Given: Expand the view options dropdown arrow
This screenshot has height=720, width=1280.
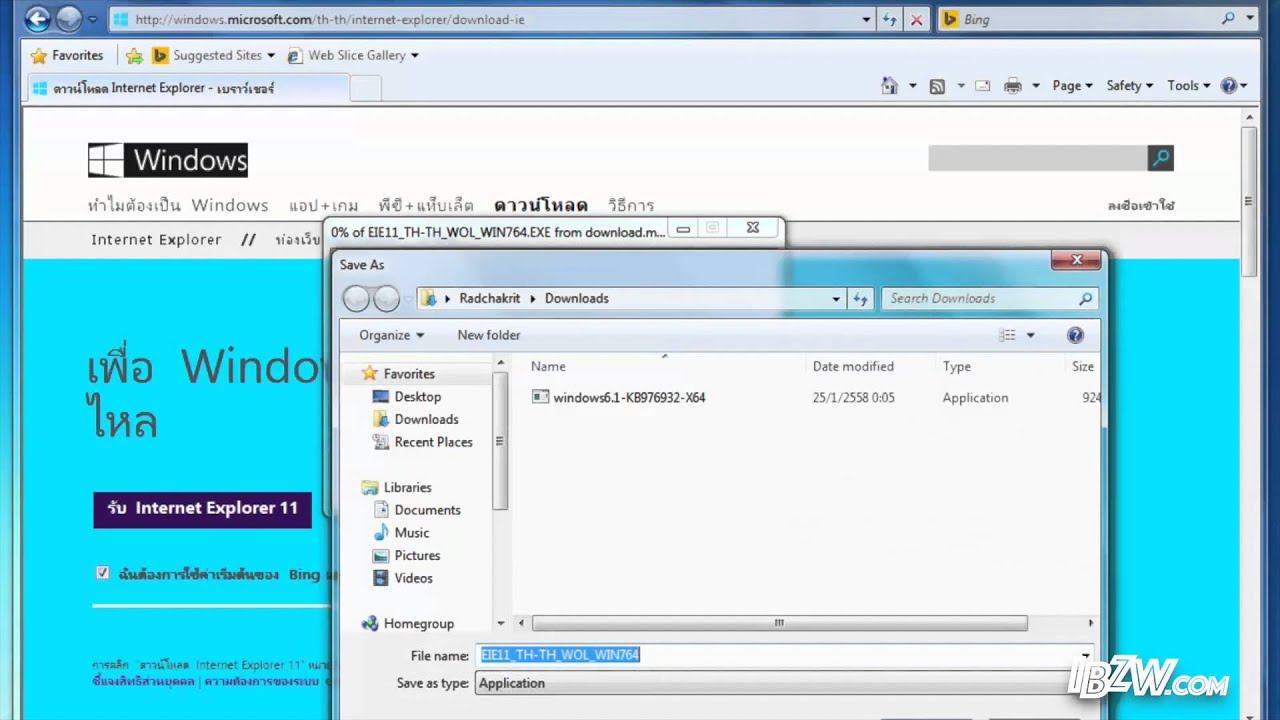Looking at the screenshot, I should (1030, 335).
